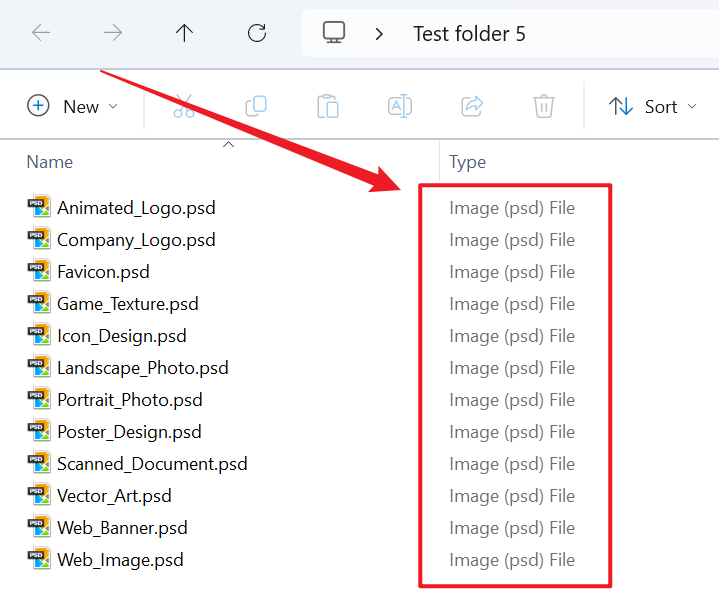The height and width of the screenshot is (602, 719).
Task: Select Icon_Design.psd file name
Action: 122,336
